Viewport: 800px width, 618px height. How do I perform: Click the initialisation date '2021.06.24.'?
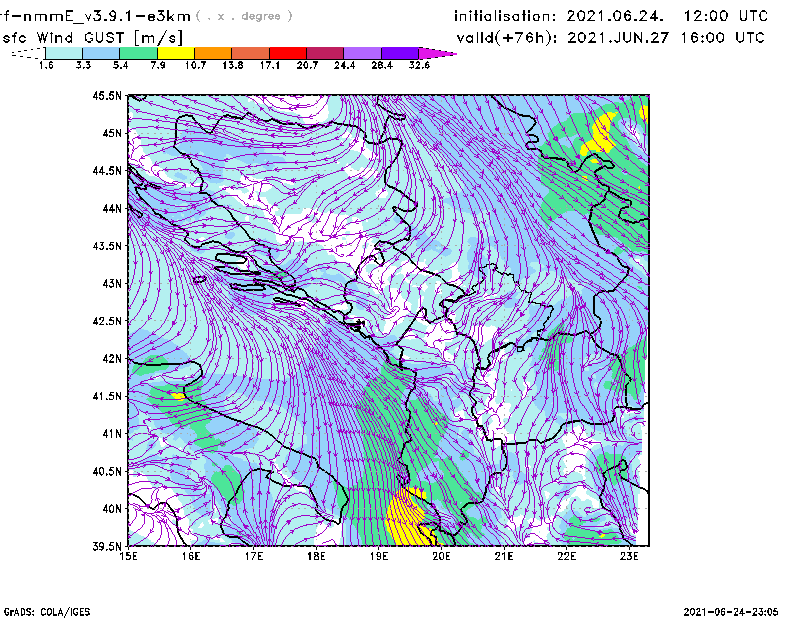coord(615,16)
